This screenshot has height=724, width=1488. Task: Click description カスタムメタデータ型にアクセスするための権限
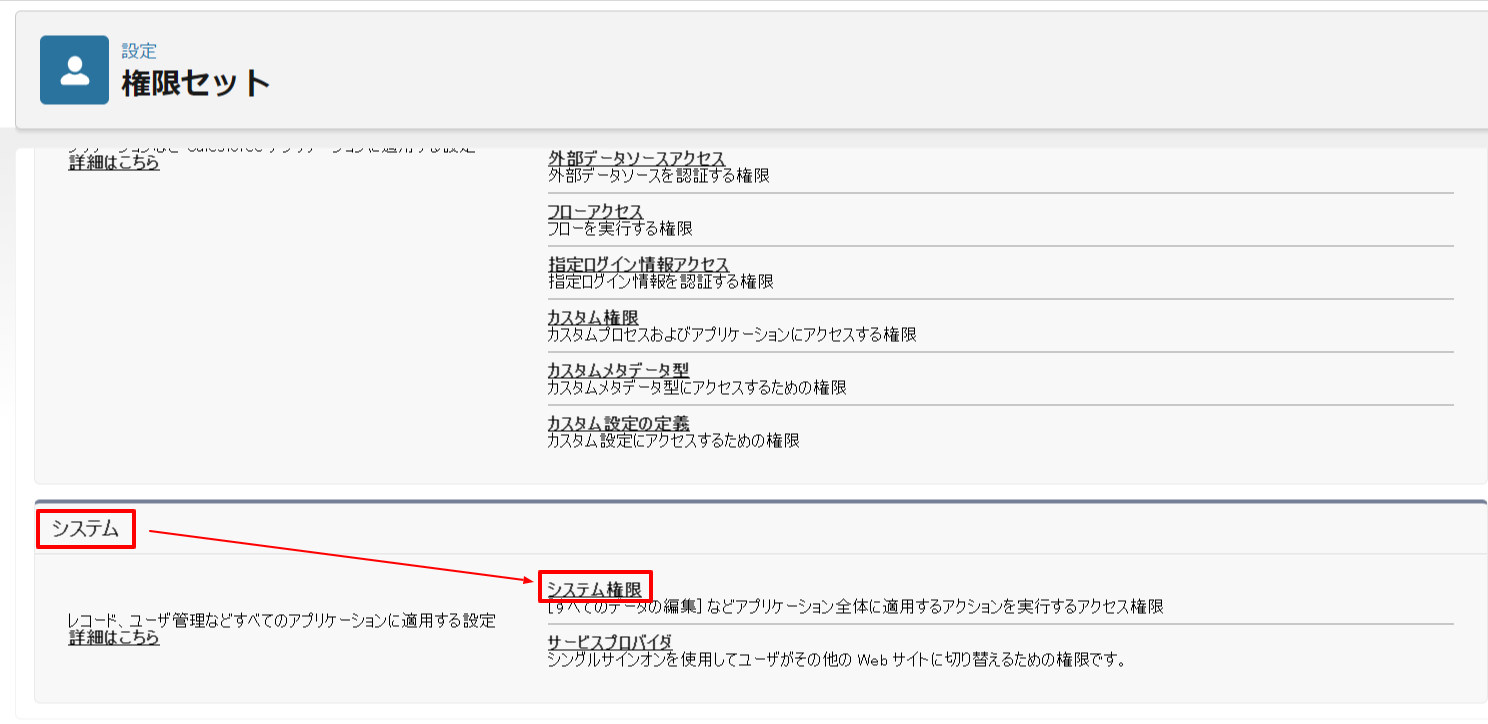tap(697, 388)
